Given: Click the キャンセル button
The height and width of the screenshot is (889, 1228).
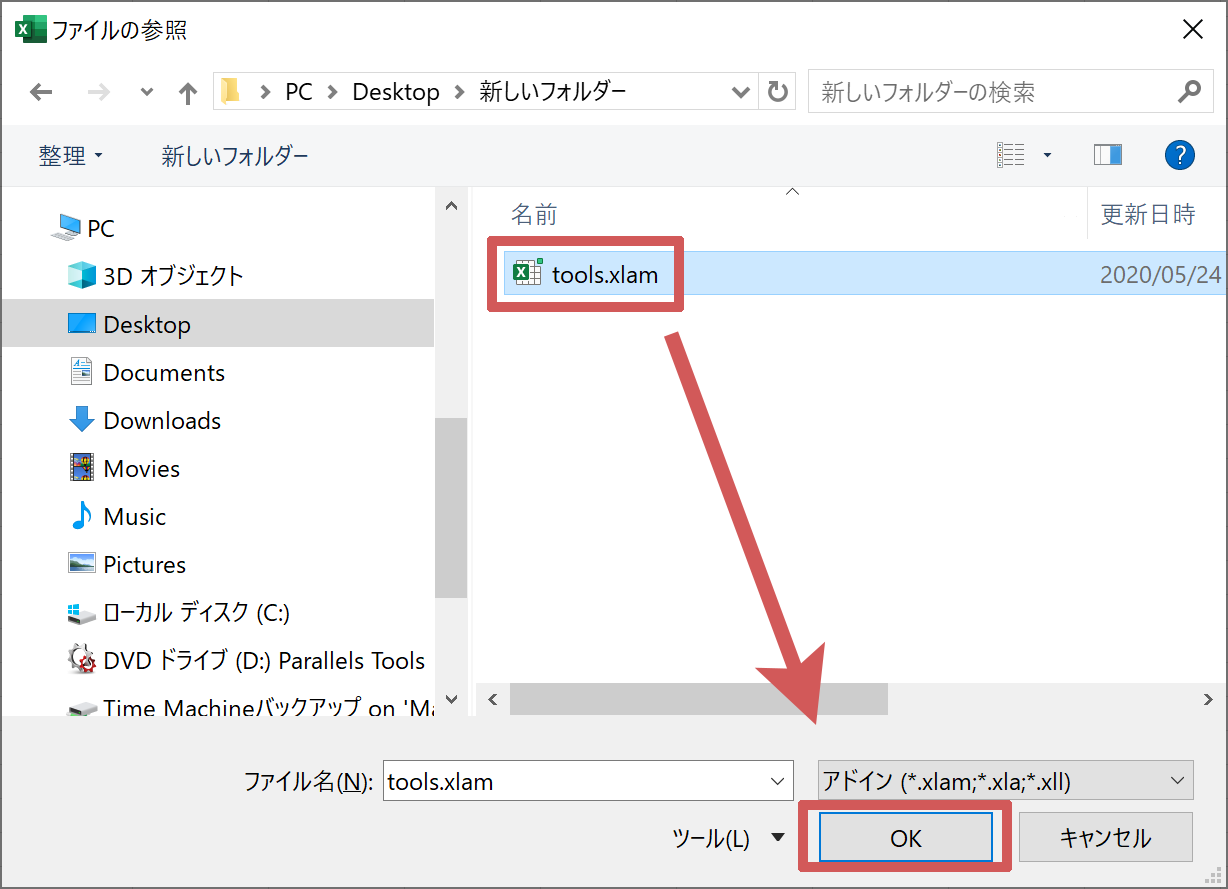Looking at the screenshot, I should (1105, 838).
